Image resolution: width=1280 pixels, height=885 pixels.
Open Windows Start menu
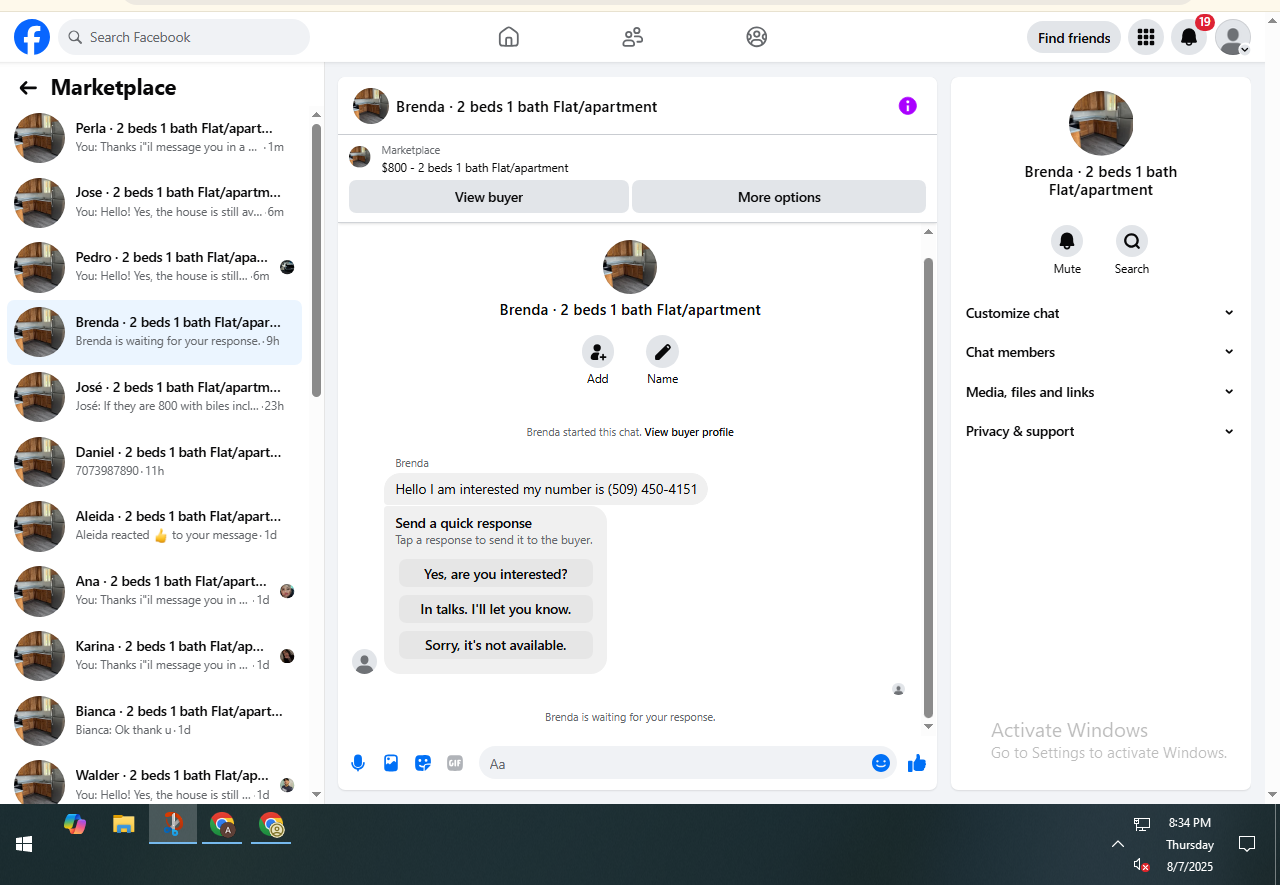click(24, 844)
